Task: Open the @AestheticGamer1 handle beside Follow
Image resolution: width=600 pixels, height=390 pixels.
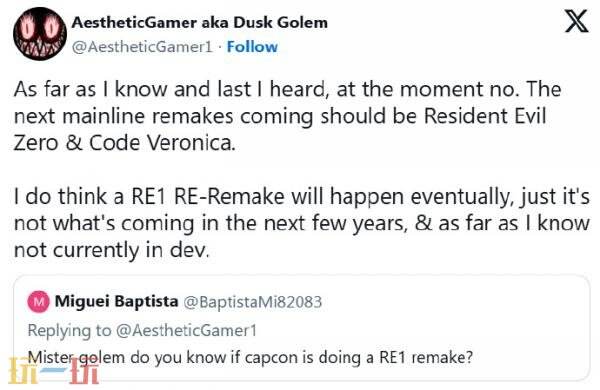Action: pyautogui.click(x=142, y=47)
